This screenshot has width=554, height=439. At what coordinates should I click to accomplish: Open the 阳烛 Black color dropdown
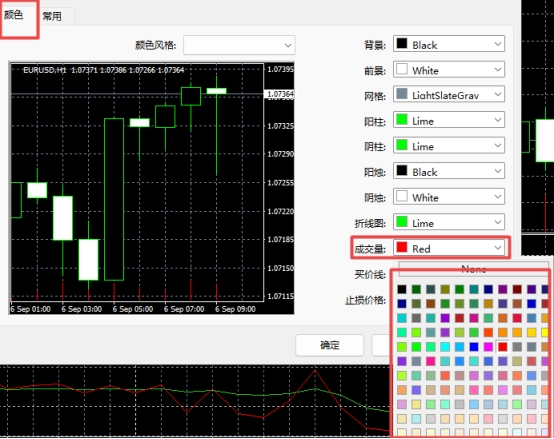pos(449,171)
